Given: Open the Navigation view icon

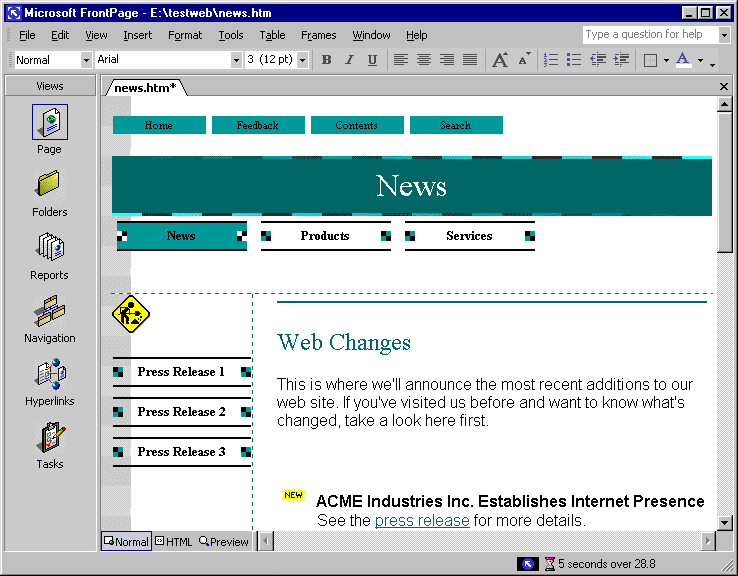Looking at the screenshot, I should tap(50, 311).
